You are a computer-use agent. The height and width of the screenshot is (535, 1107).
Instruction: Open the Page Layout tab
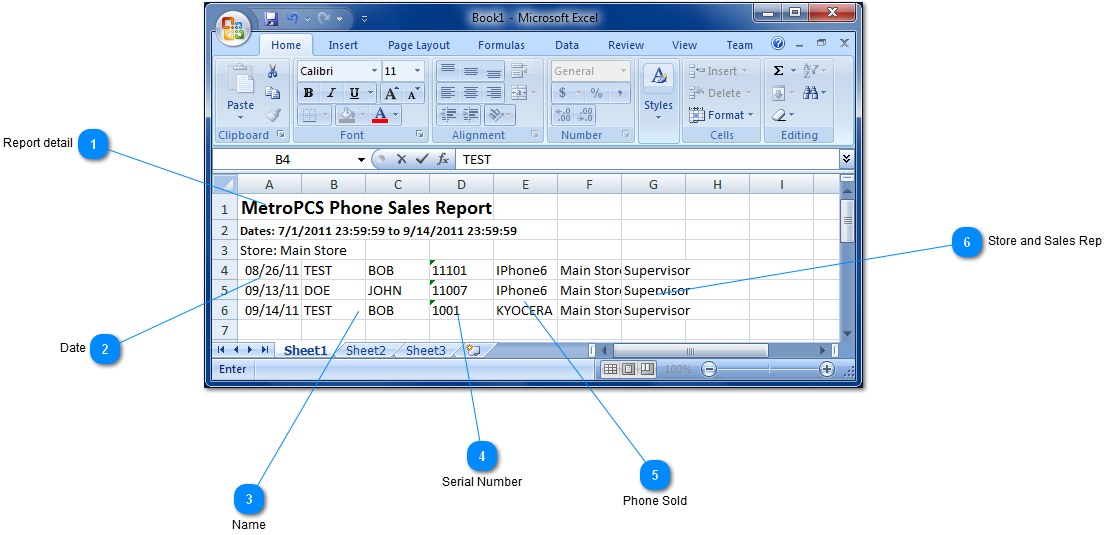(419, 45)
